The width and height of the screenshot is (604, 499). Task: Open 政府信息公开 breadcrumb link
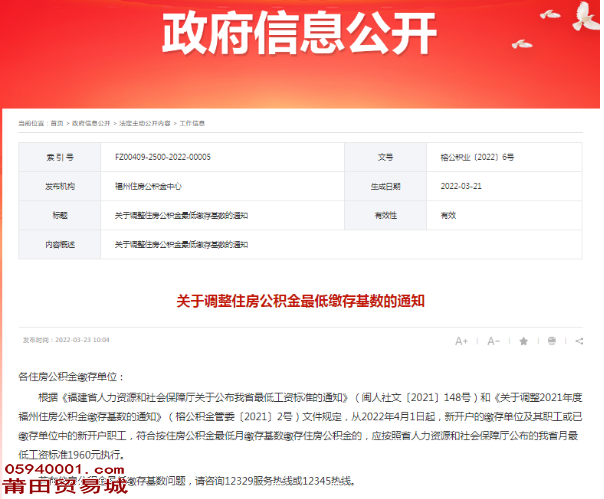click(x=89, y=123)
